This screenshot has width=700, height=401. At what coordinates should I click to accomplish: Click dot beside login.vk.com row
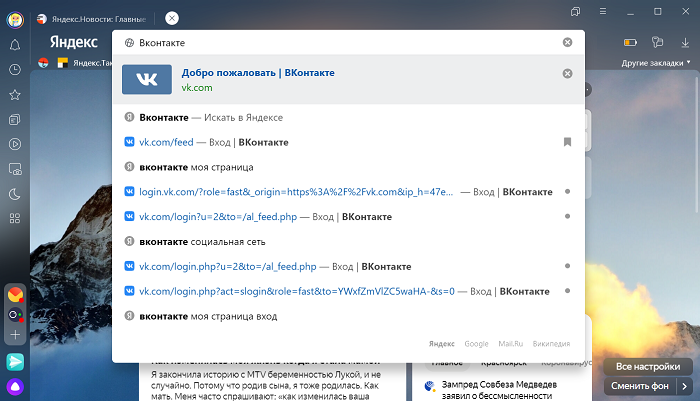coord(567,192)
